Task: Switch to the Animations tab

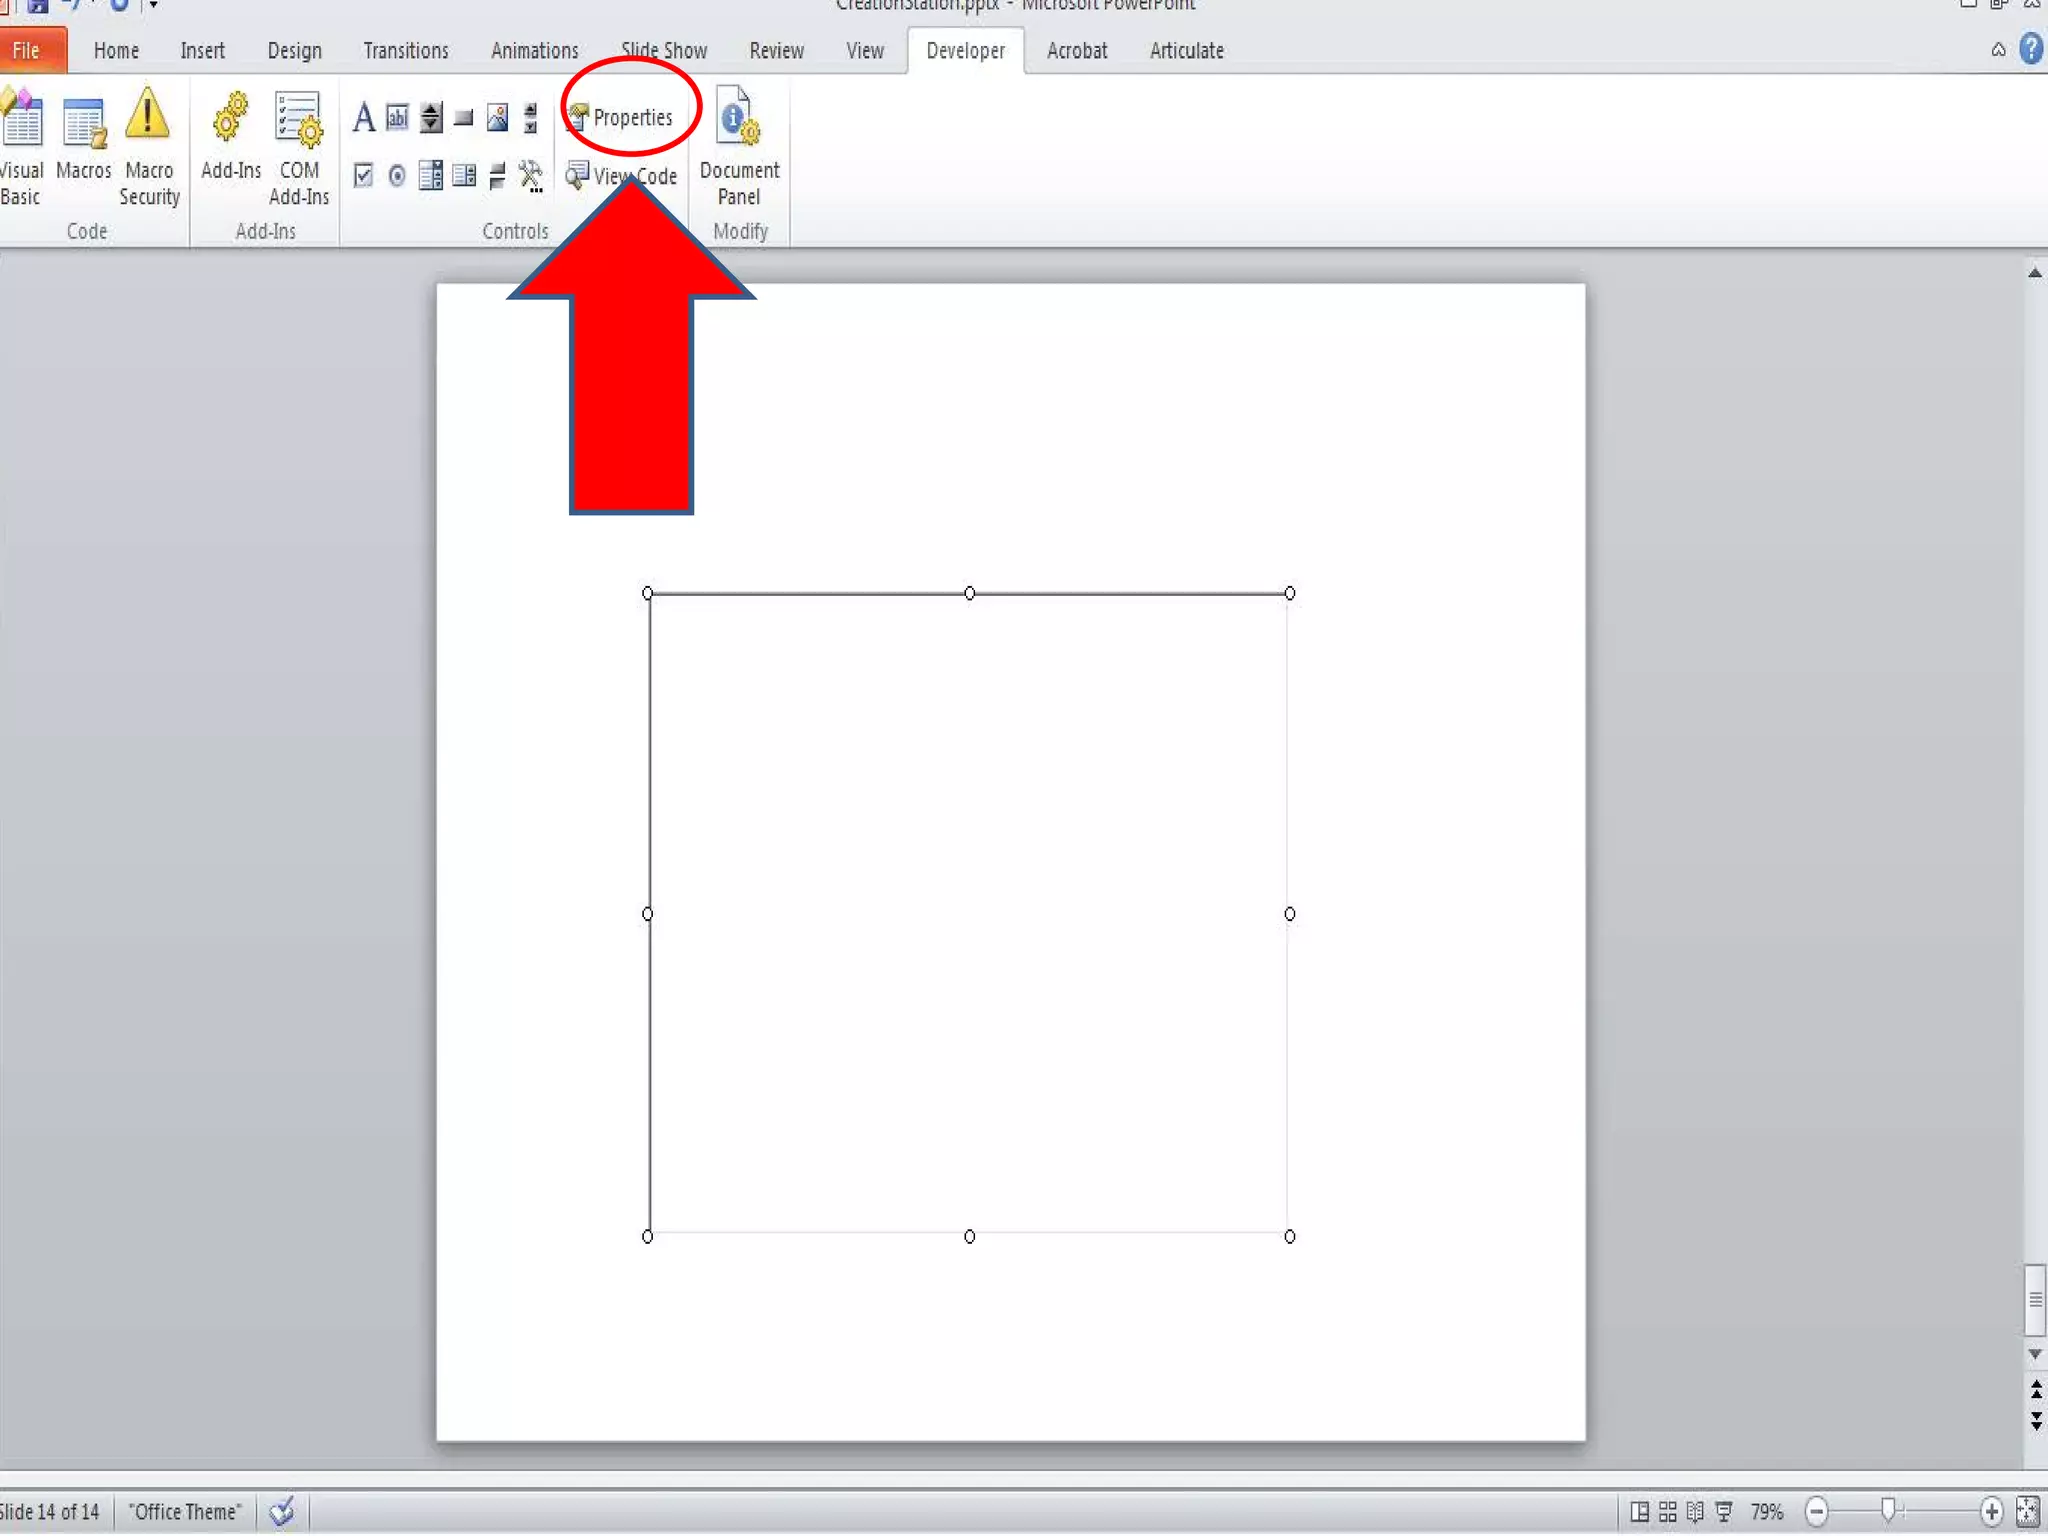Action: click(x=534, y=51)
